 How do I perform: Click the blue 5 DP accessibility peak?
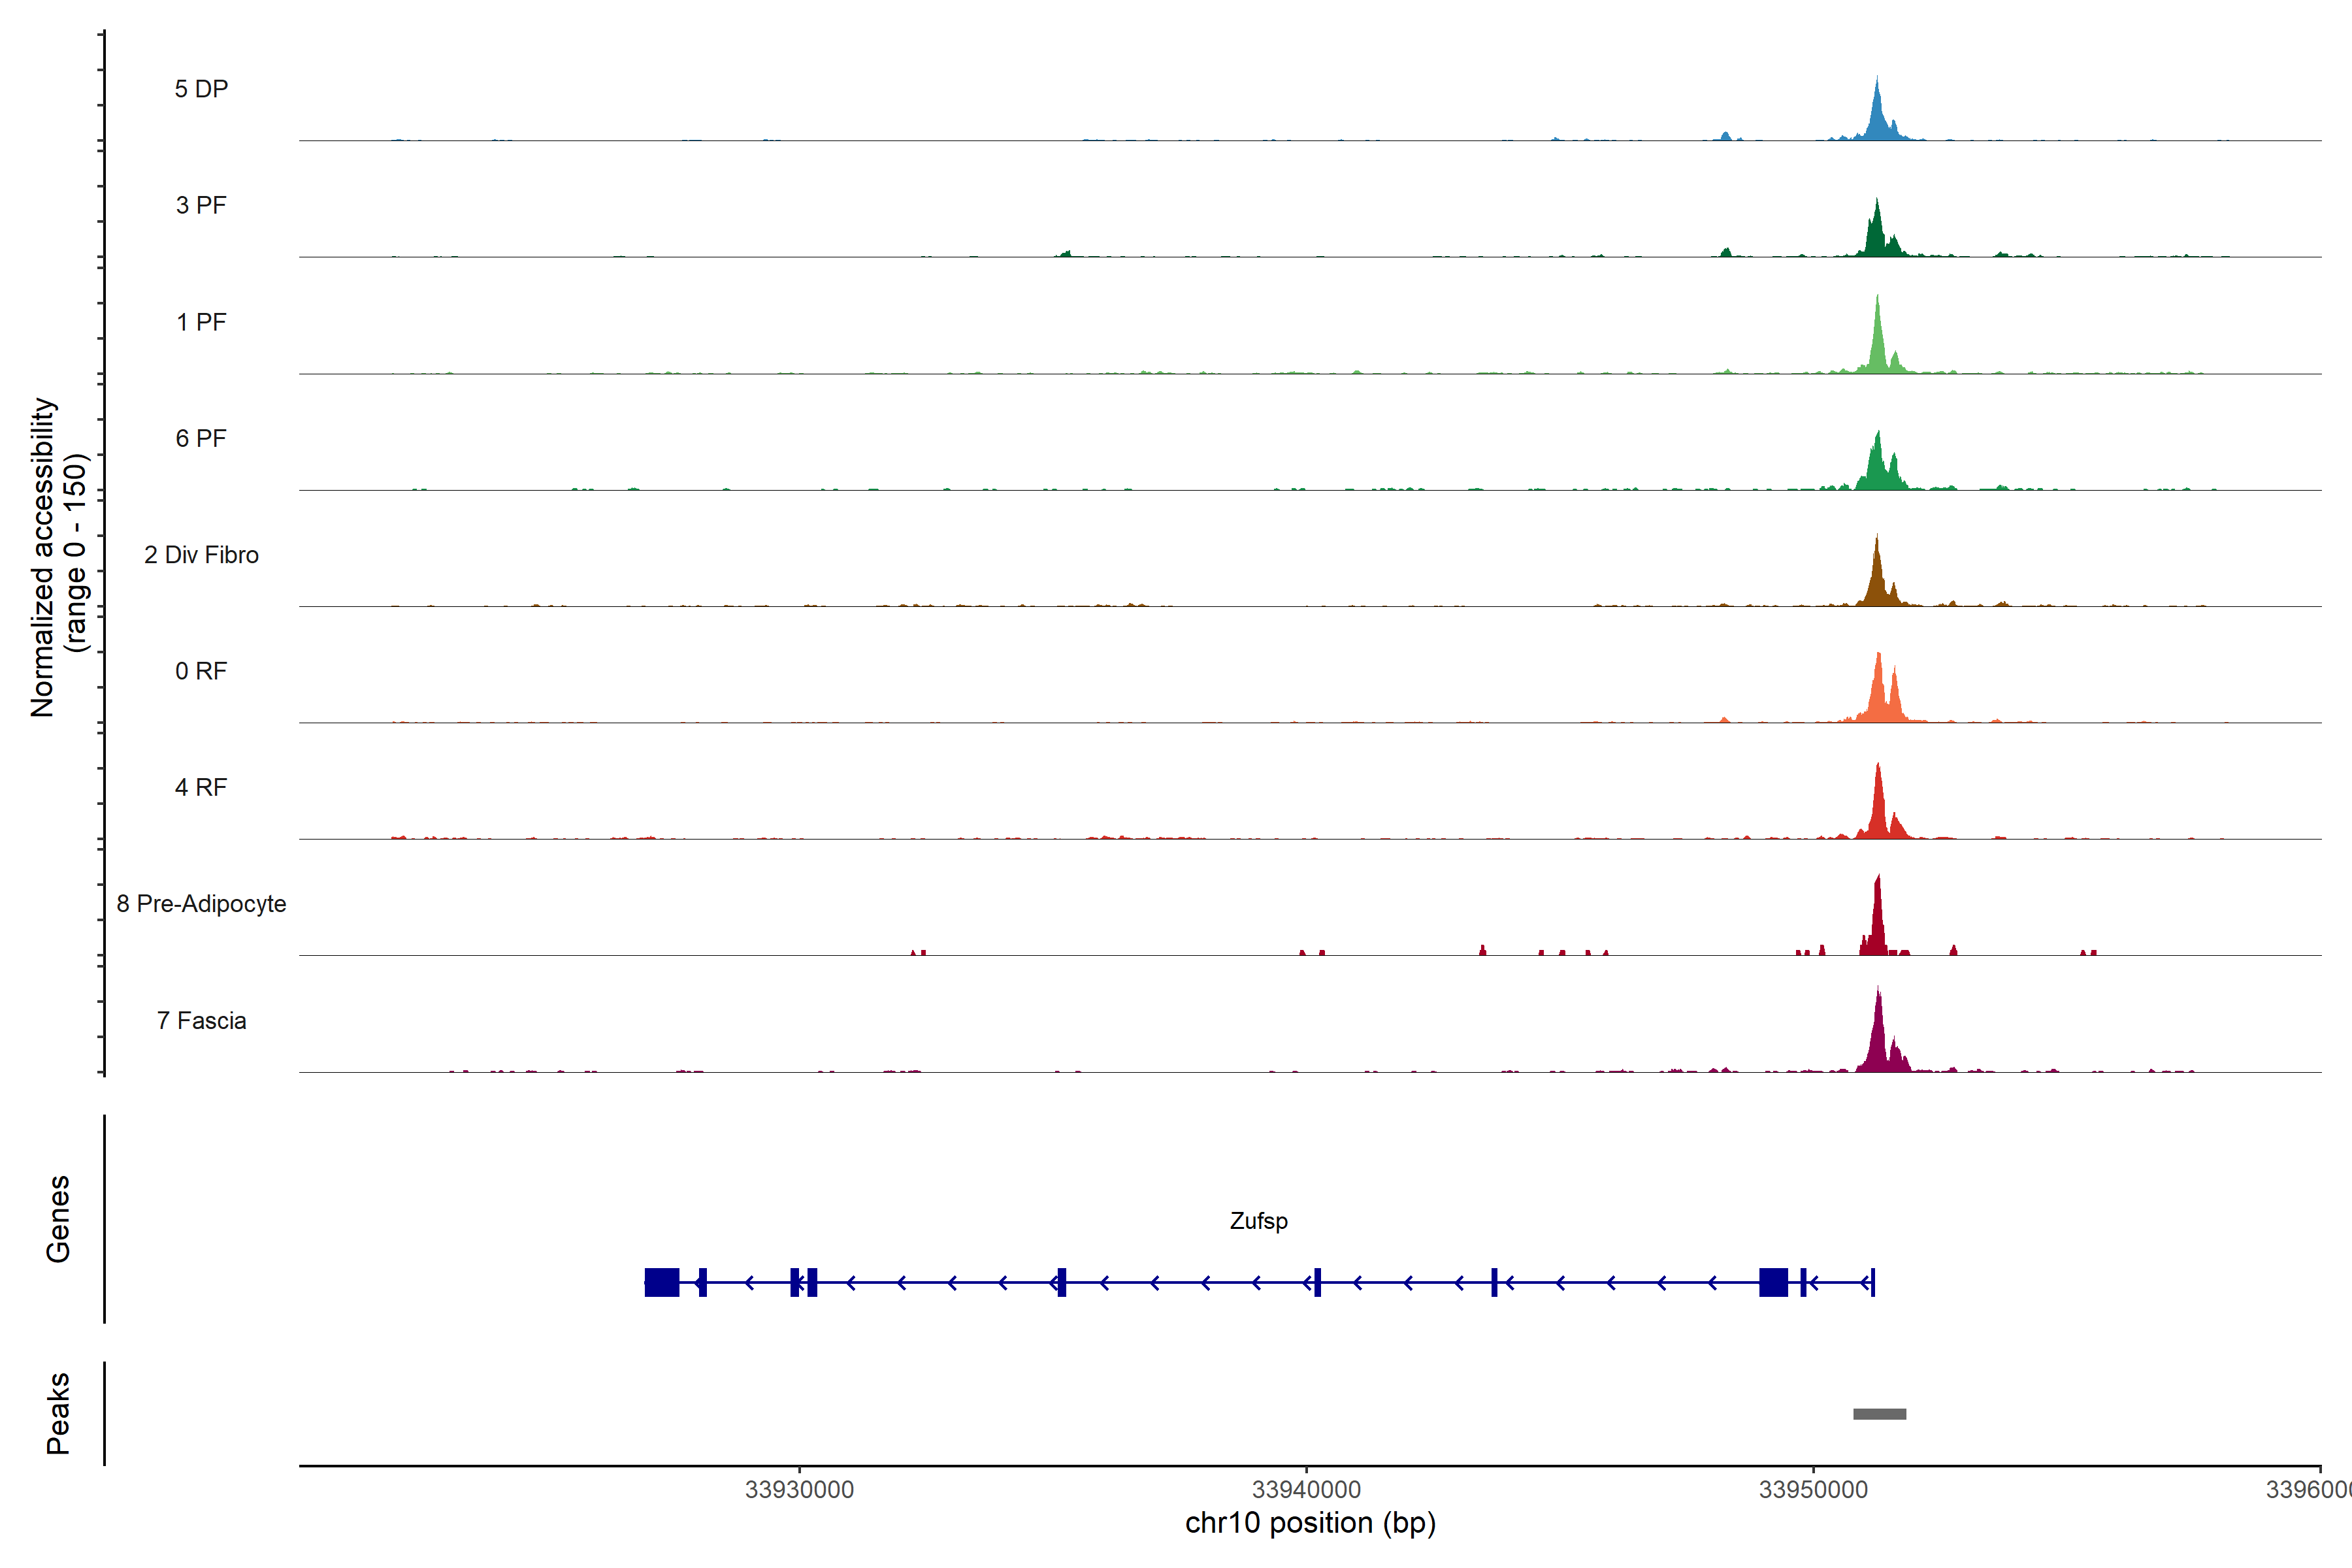click(1877, 118)
